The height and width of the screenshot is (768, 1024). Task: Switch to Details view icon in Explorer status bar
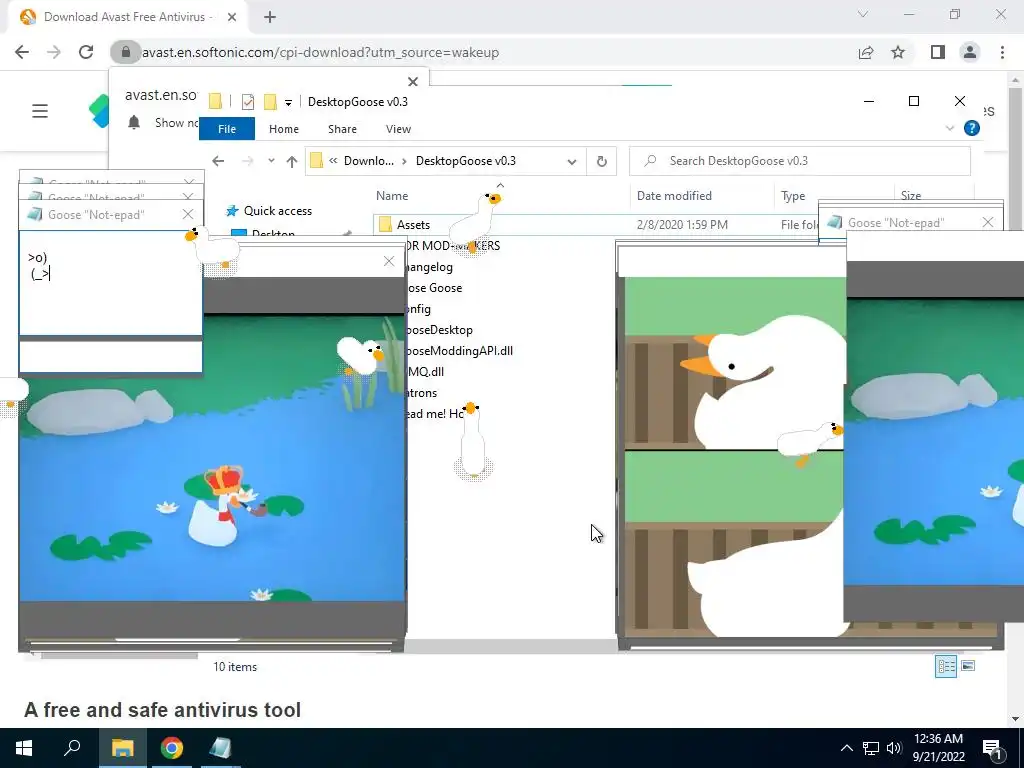[x=946, y=666]
